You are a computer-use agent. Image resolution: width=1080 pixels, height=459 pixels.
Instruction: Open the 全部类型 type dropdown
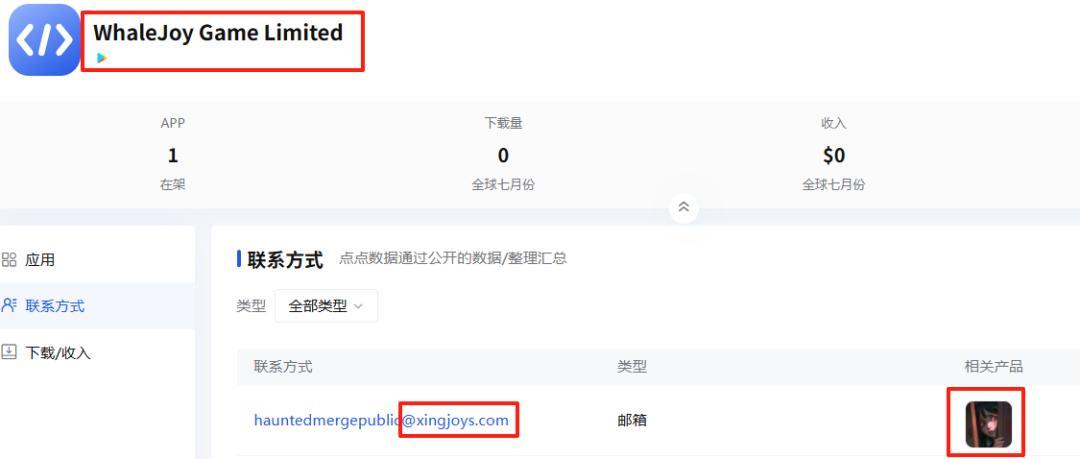tap(326, 306)
